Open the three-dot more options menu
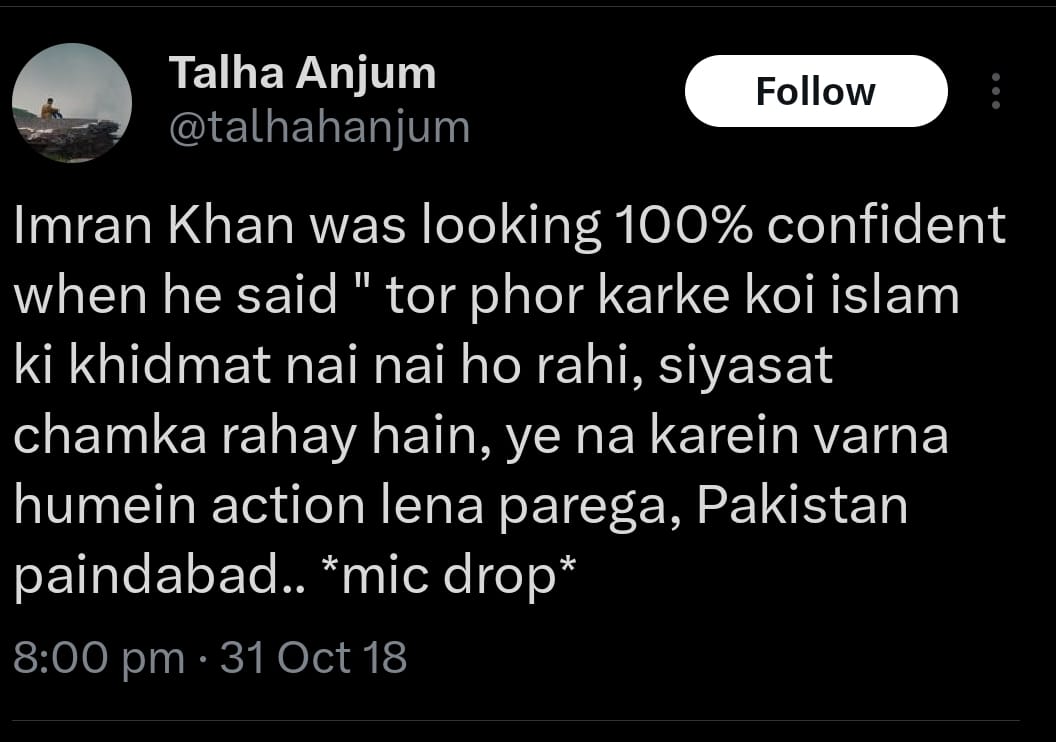Viewport: 1056px width, 742px height. click(995, 92)
